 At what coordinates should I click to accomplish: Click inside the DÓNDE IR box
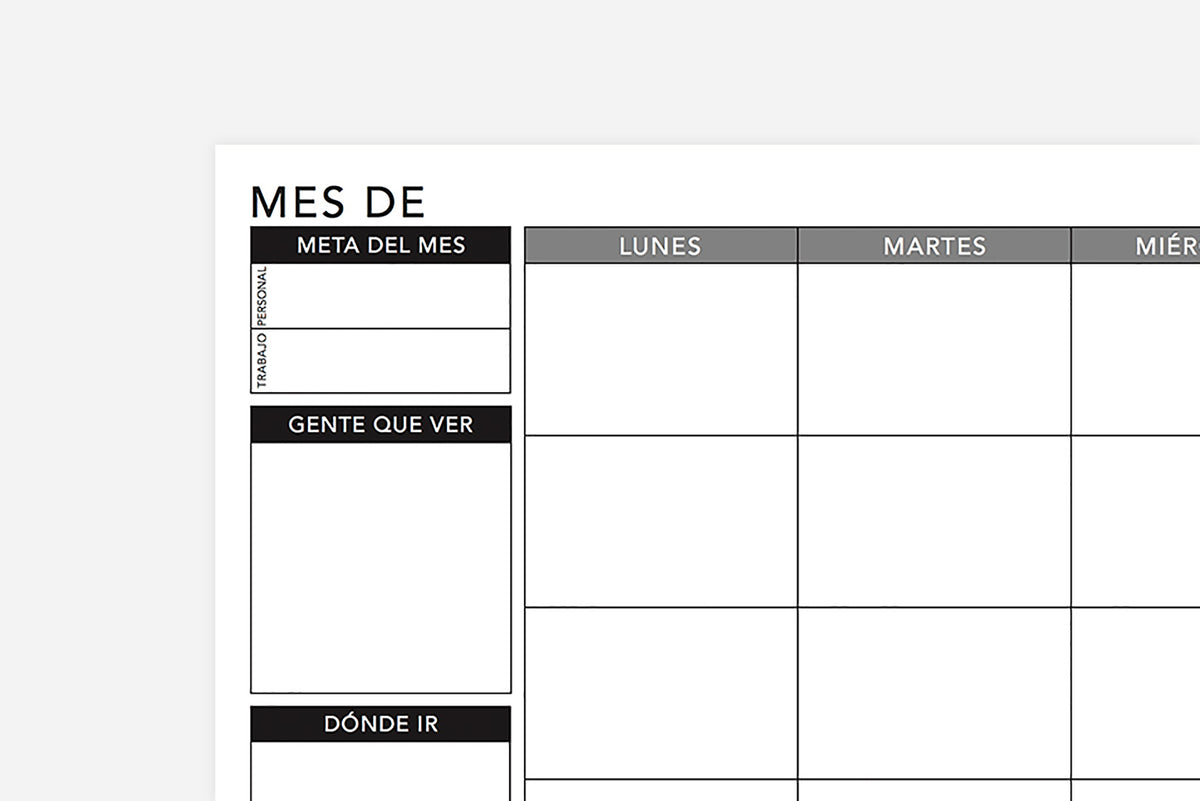(x=381, y=771)
